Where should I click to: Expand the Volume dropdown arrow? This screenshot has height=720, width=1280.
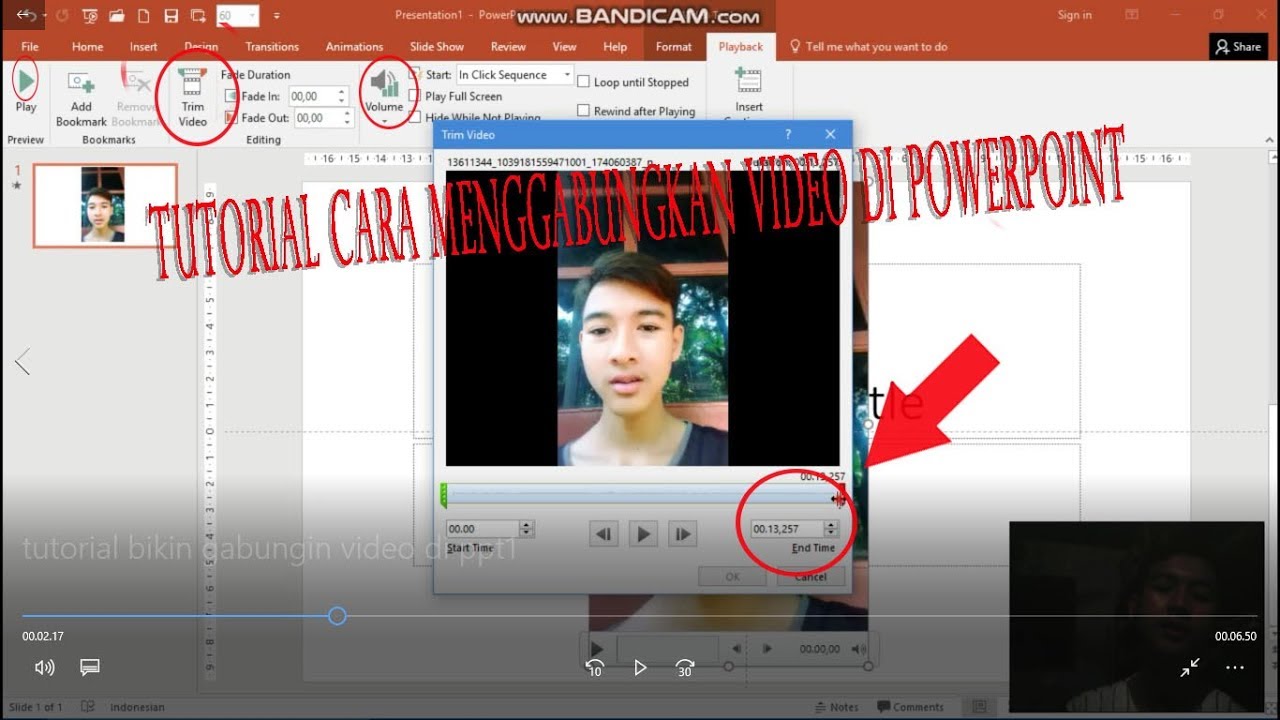coord(384,121)
